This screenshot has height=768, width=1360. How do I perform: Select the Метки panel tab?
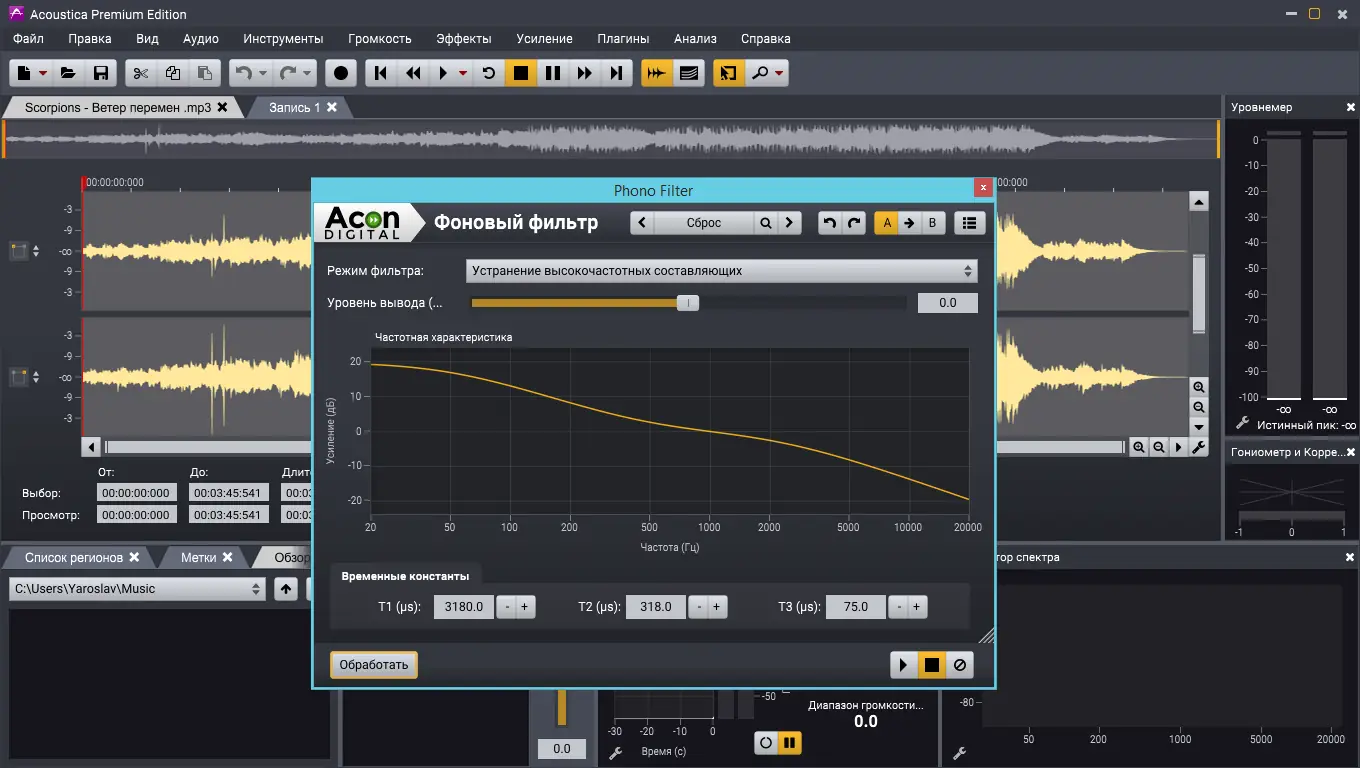click(199, 557)
